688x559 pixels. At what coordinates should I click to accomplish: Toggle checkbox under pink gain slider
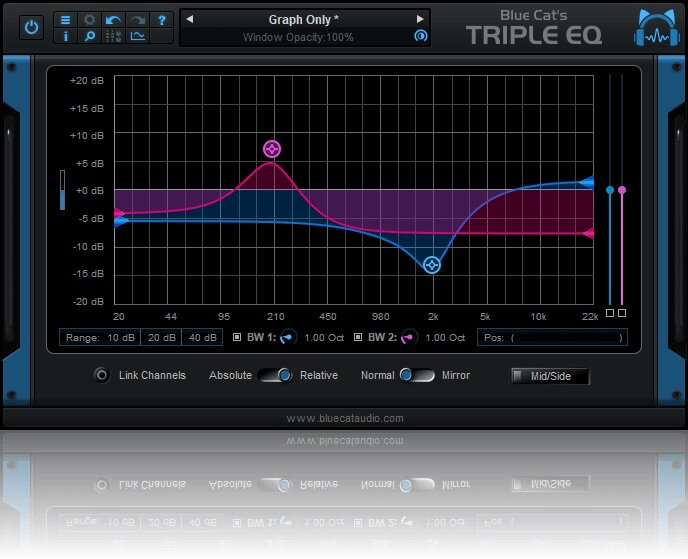point(622,313)
